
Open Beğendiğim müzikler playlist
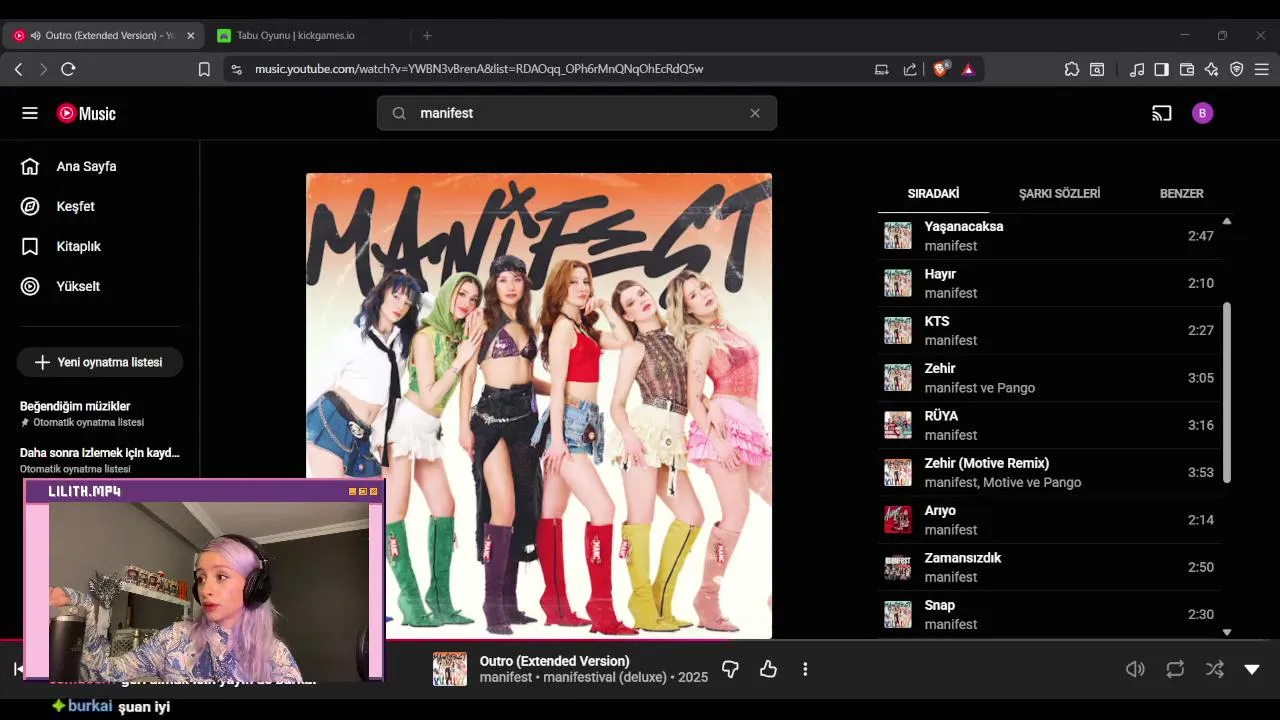pyautogui.click(x=100, y=413)
